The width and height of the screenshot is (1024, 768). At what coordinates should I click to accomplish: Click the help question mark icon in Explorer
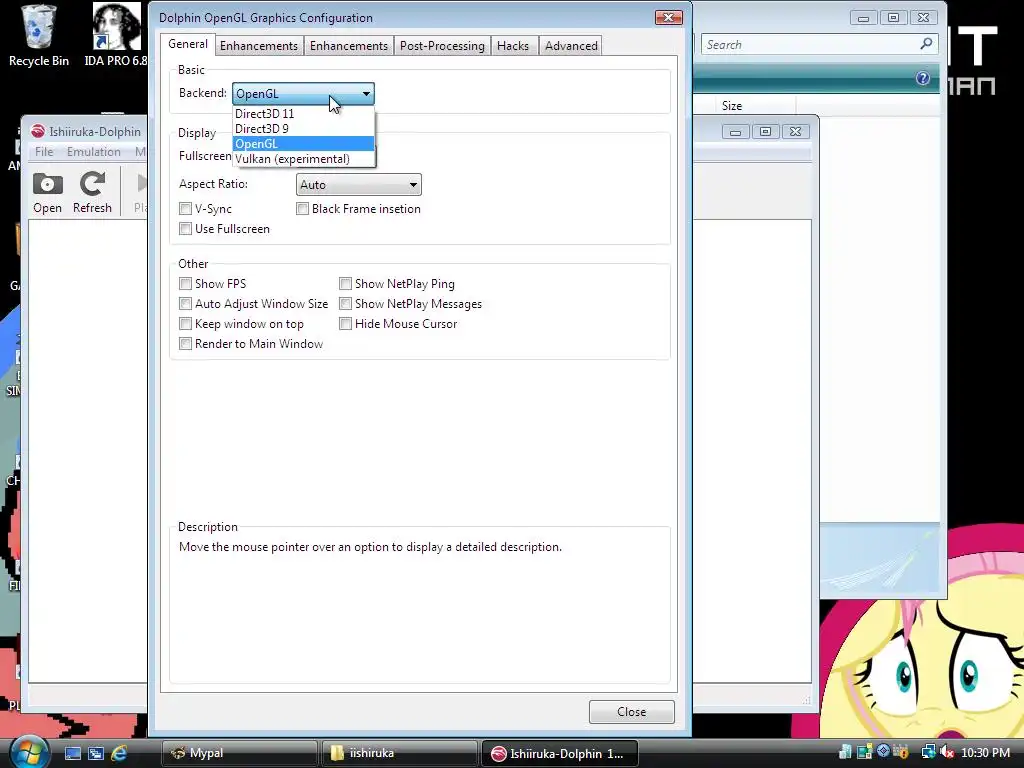point(922,78)
